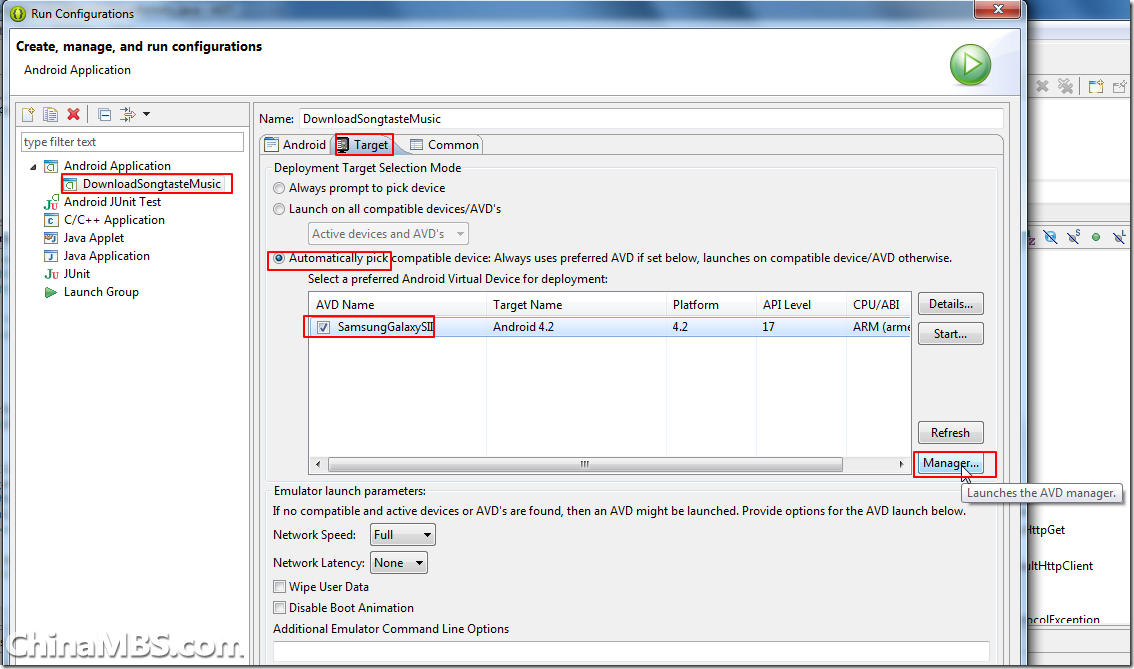Click the API Level column header

click(801, 304)
